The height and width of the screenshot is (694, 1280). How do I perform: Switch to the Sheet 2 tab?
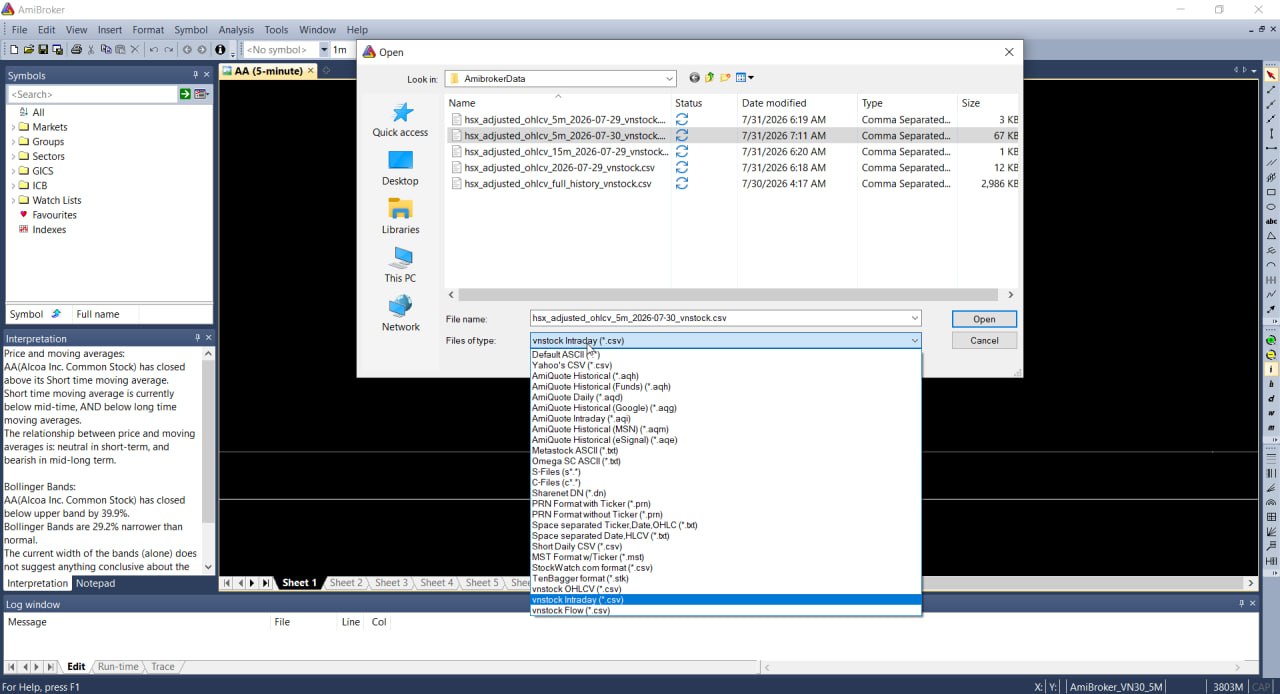pyautogui.click(x=346, y=582)
